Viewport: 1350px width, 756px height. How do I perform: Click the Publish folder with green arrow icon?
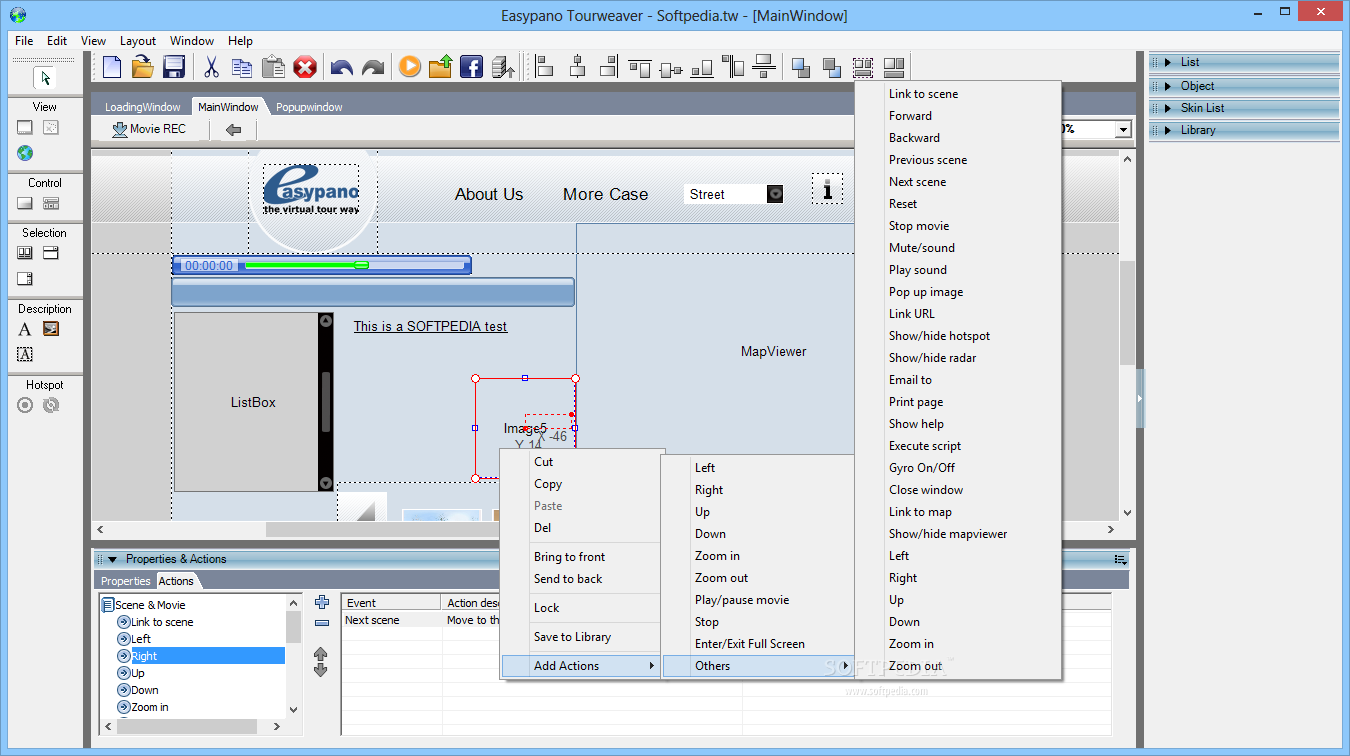click(441, 67)
